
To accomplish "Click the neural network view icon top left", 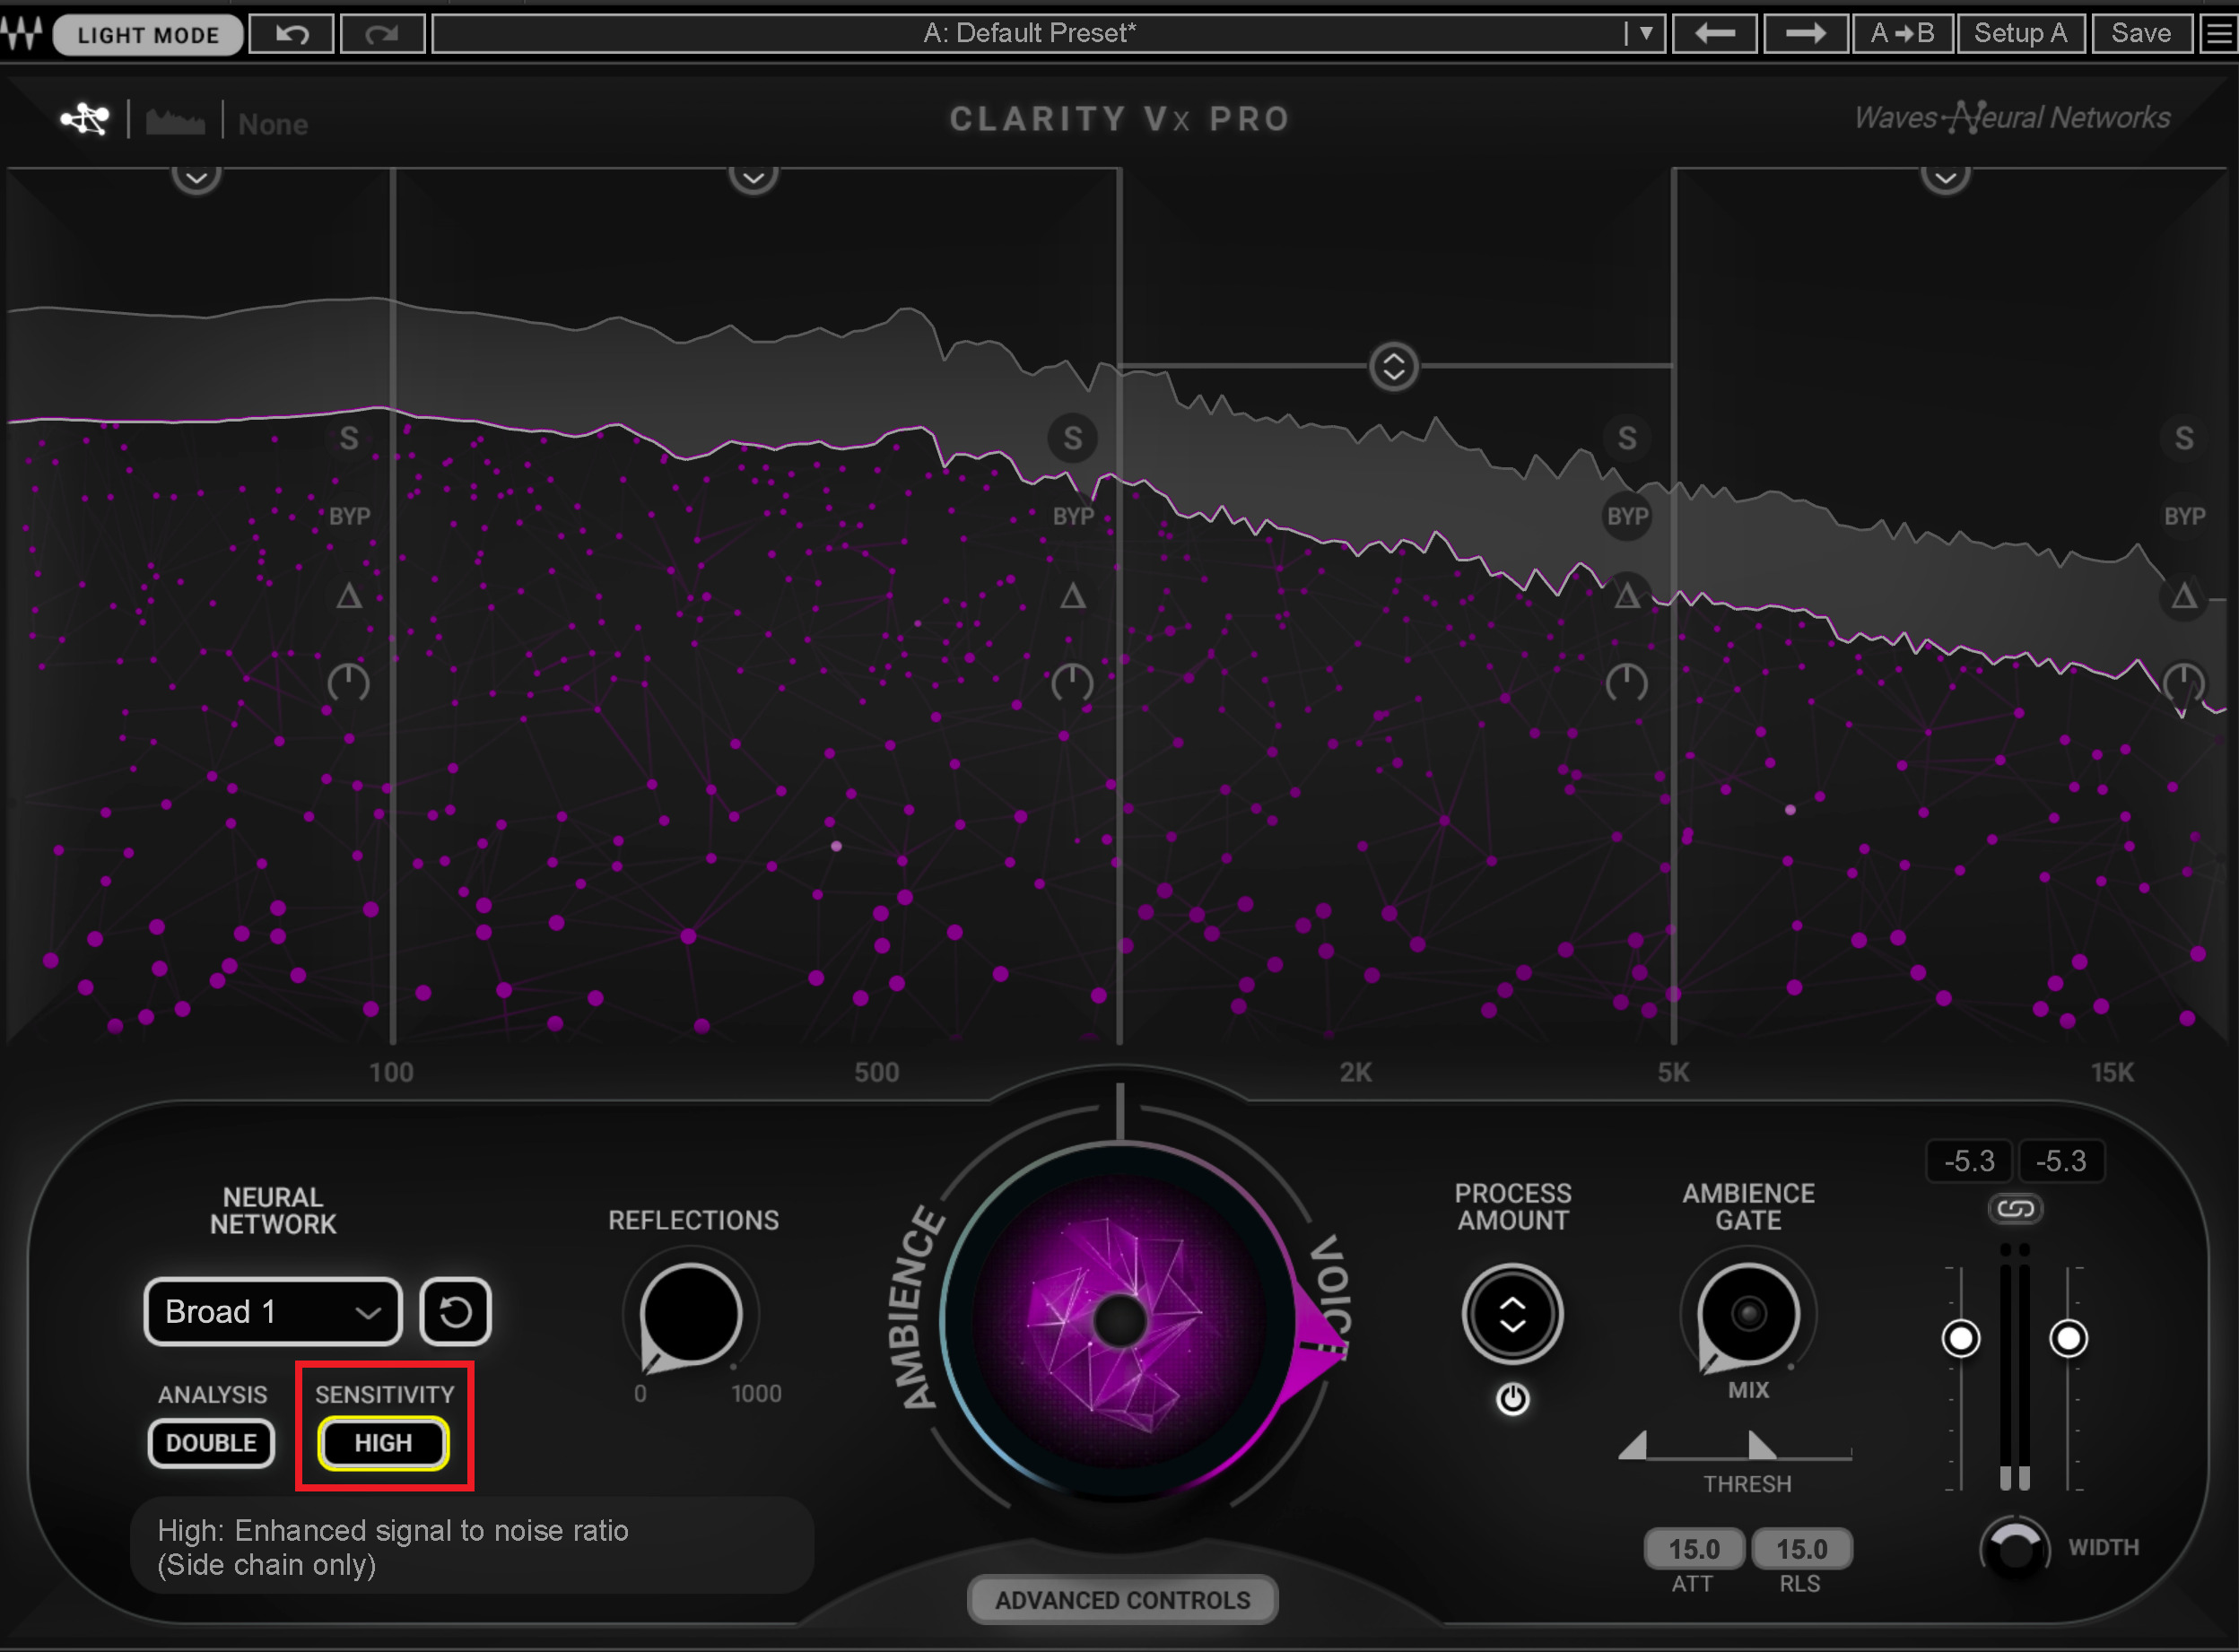I will coord(85,120).
